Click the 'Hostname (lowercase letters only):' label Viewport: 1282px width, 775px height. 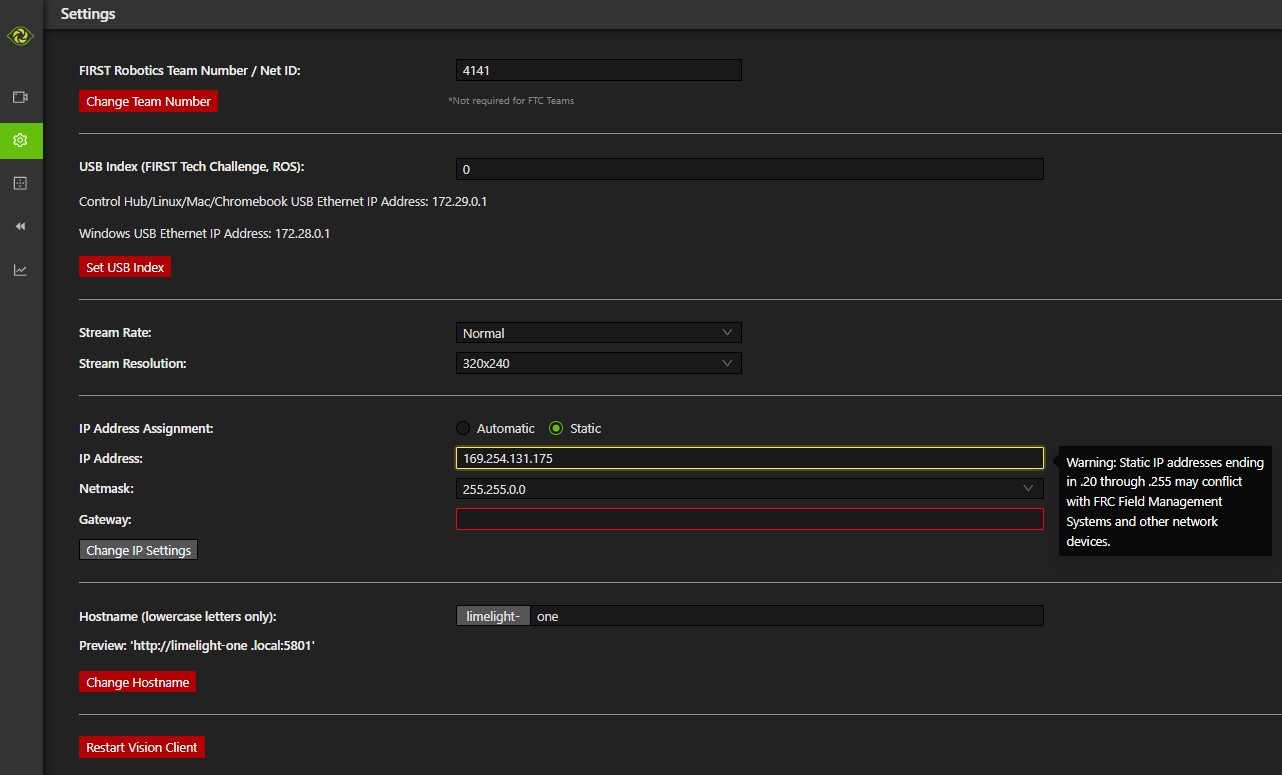(178, 616)
